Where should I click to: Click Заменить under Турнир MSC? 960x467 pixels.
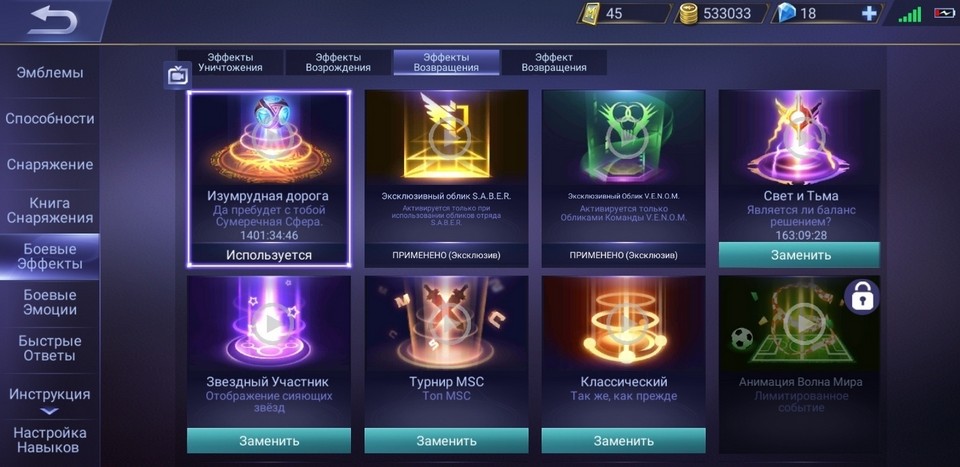[446, 441]
